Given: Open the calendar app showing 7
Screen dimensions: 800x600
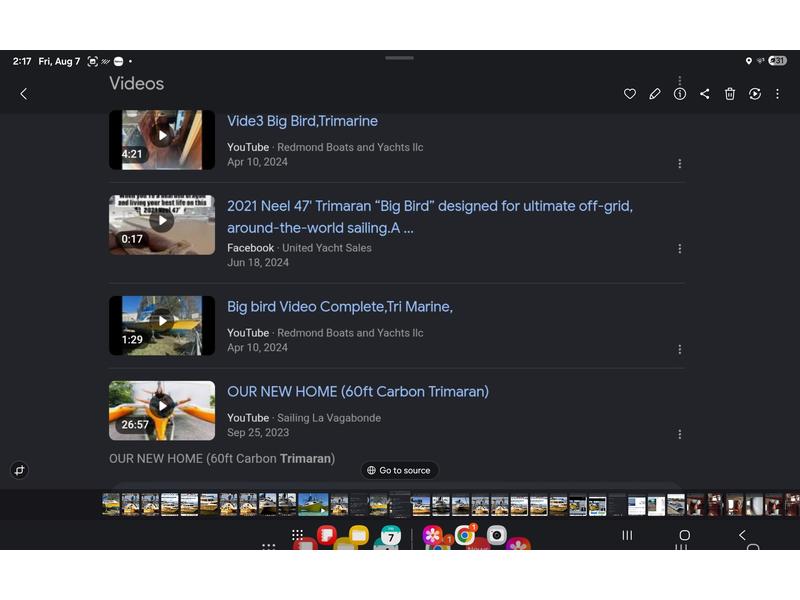Looking at the screenshot, I should pyautogui.click(x=391, y=536).
